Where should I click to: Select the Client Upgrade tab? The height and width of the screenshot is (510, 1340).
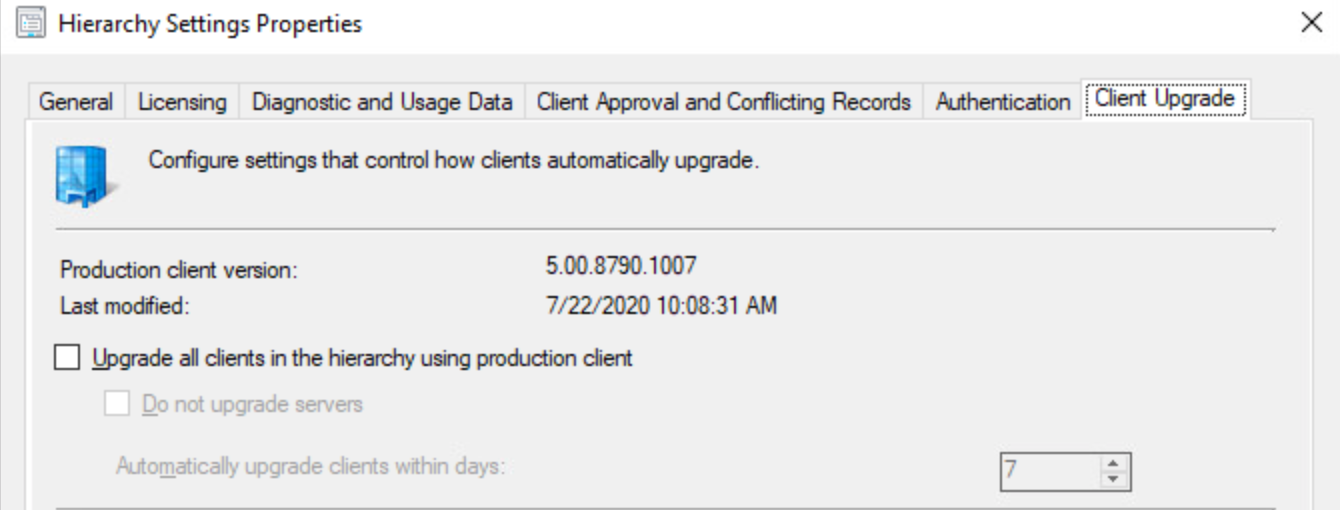tap(1164, 99)
